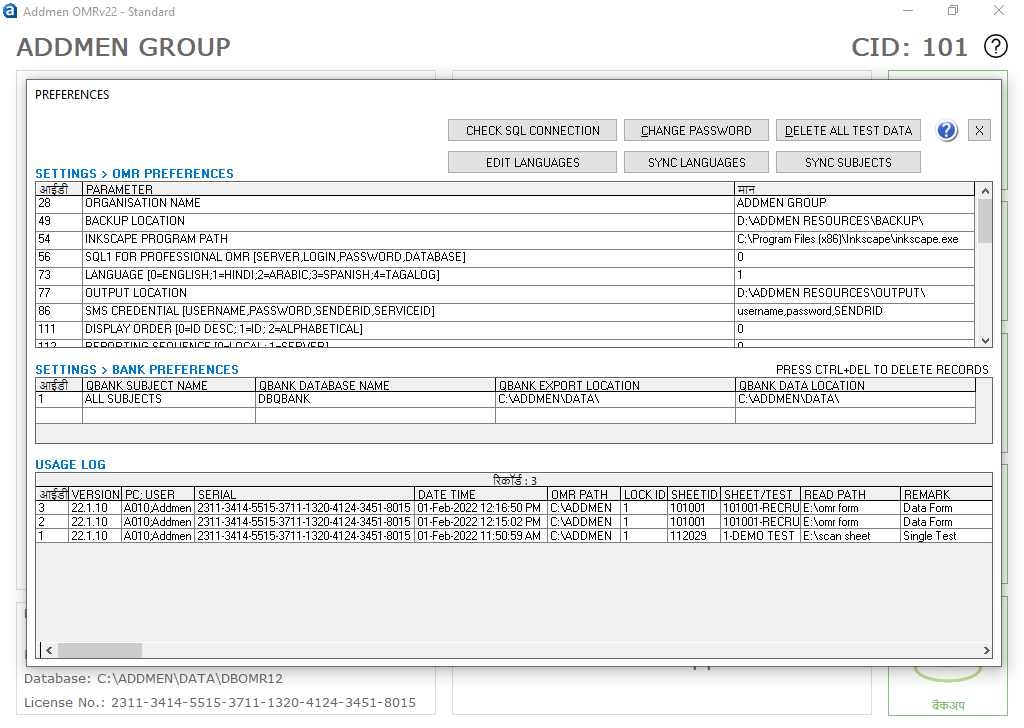
Task: Click the Addmen app icon in title bar
Action: pyautogui.click(x=10, y=11)
